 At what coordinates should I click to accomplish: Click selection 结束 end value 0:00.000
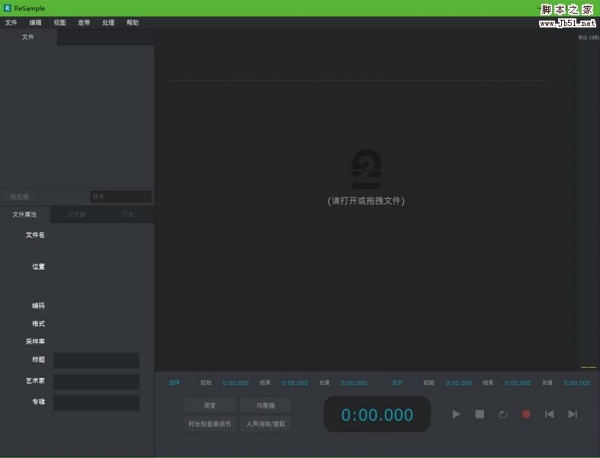(295, 383)
